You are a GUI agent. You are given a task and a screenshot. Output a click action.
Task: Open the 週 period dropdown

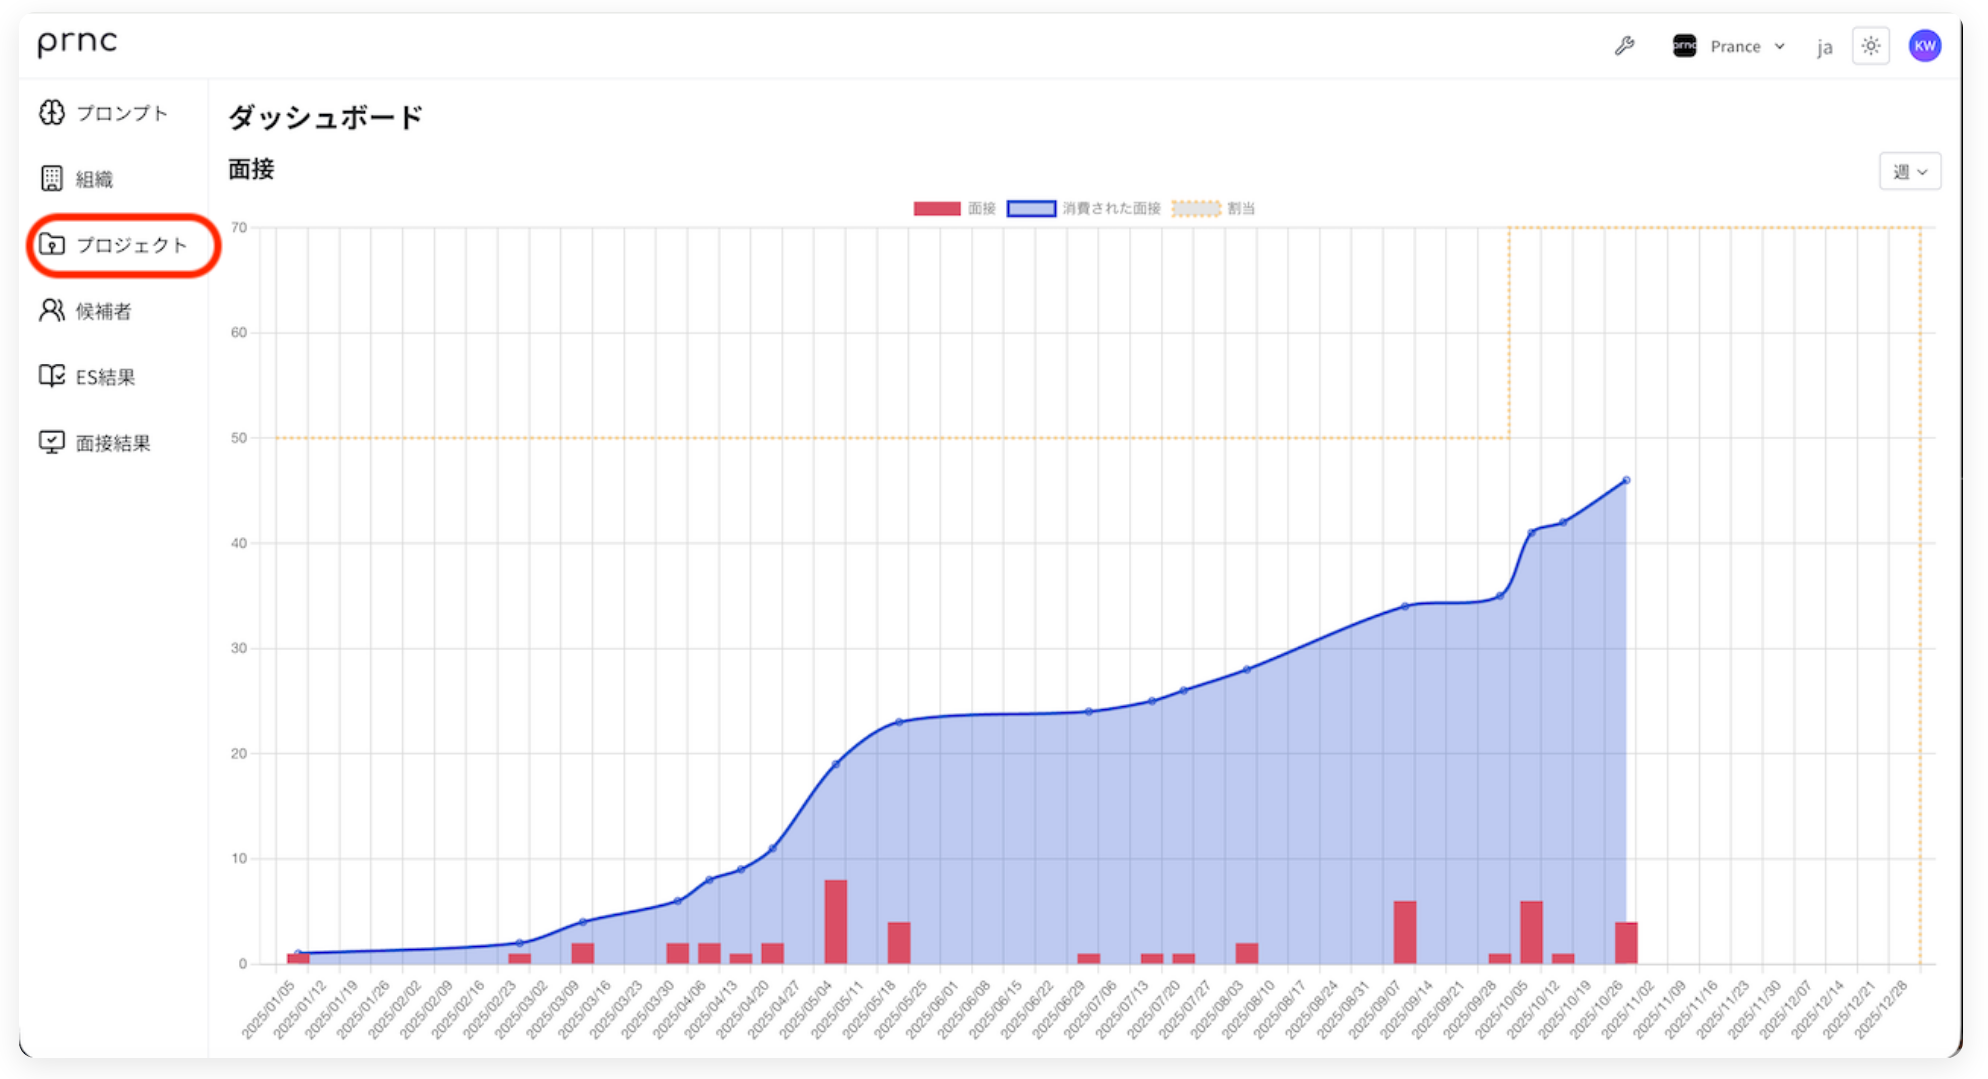click(x=1910, y=171)
